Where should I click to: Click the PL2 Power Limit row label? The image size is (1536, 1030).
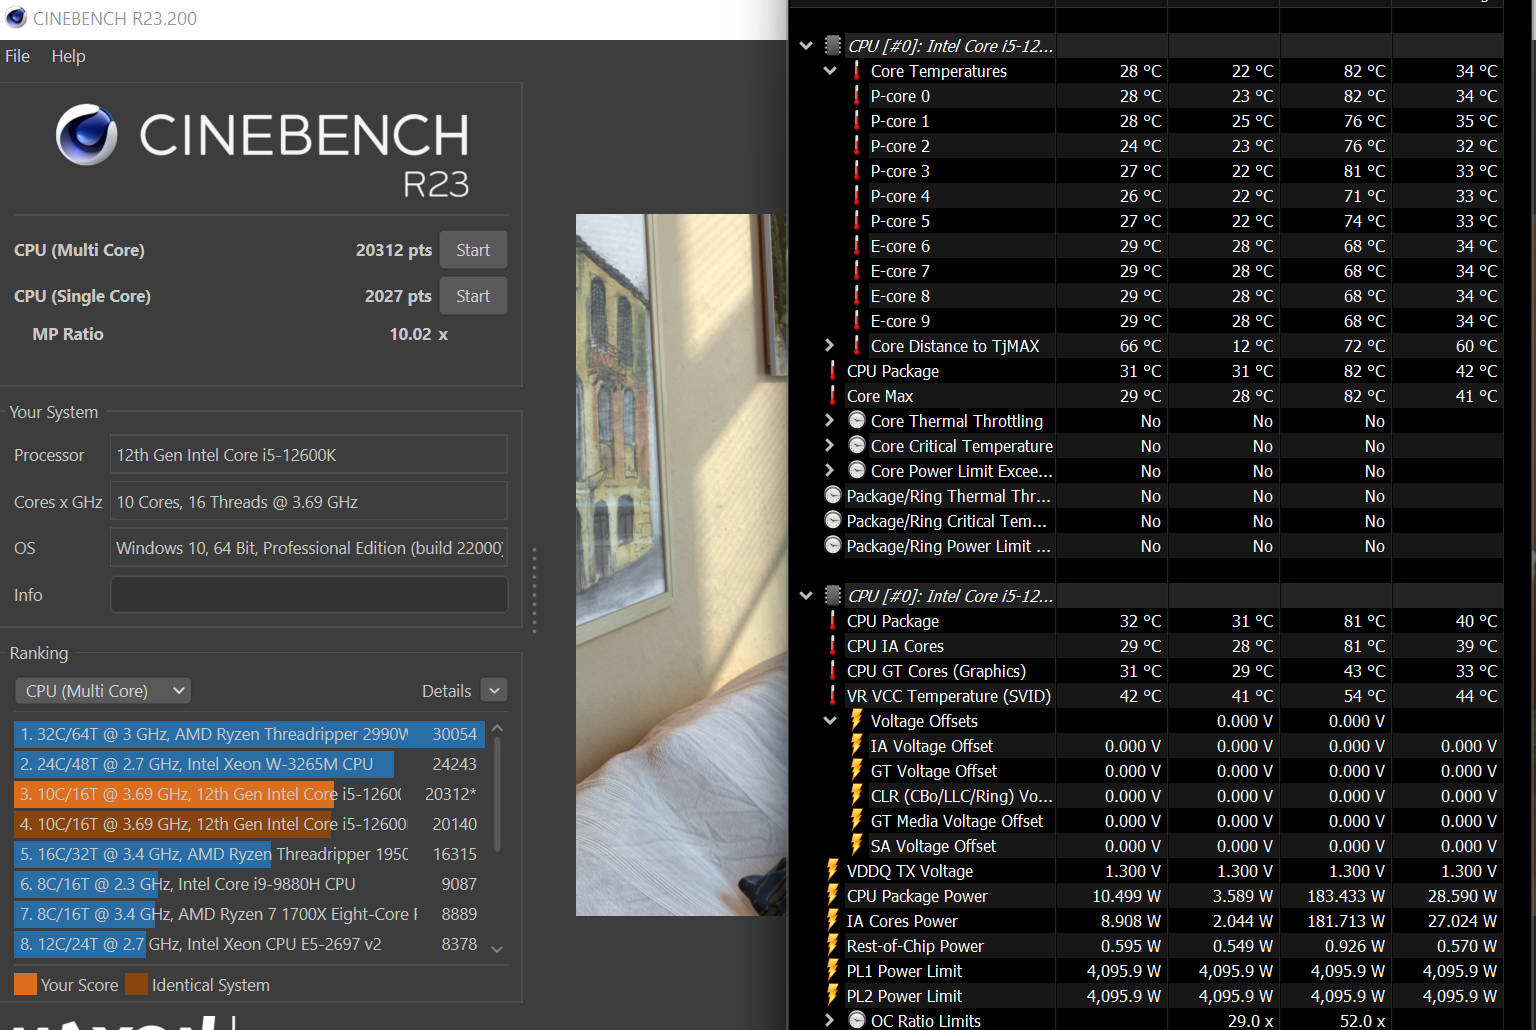coord(904,996)
